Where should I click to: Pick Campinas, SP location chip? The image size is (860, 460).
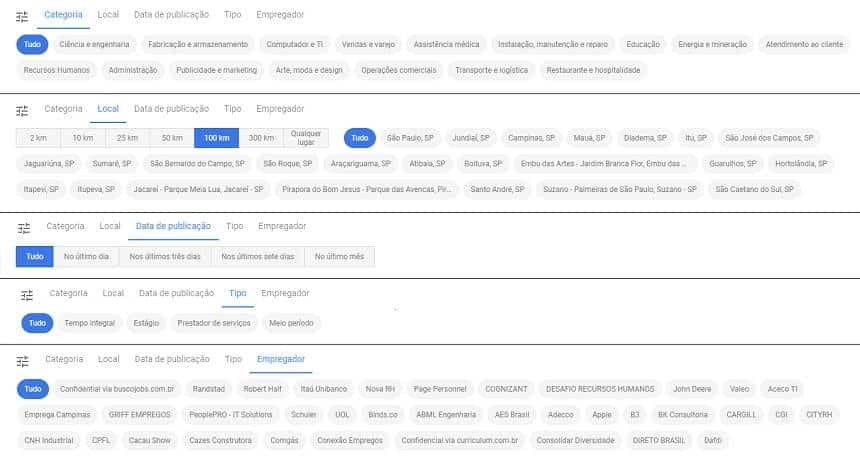coord(531,138)
